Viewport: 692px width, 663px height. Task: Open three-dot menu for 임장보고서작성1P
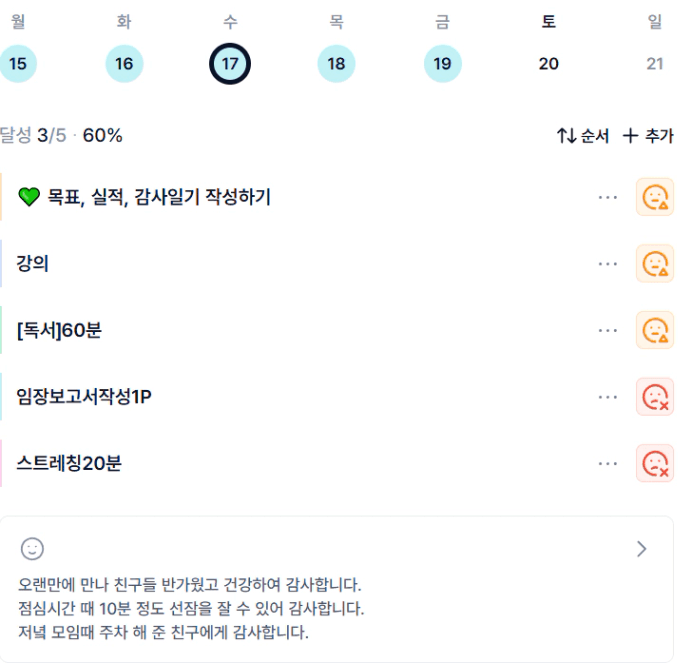click(x=608, y=397)
